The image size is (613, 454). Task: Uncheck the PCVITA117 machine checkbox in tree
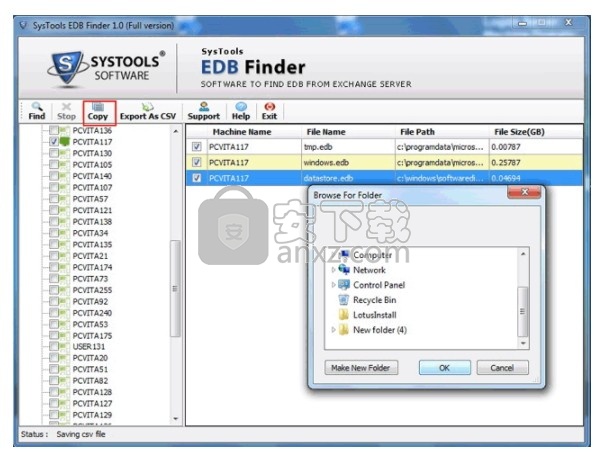point(54,142)
